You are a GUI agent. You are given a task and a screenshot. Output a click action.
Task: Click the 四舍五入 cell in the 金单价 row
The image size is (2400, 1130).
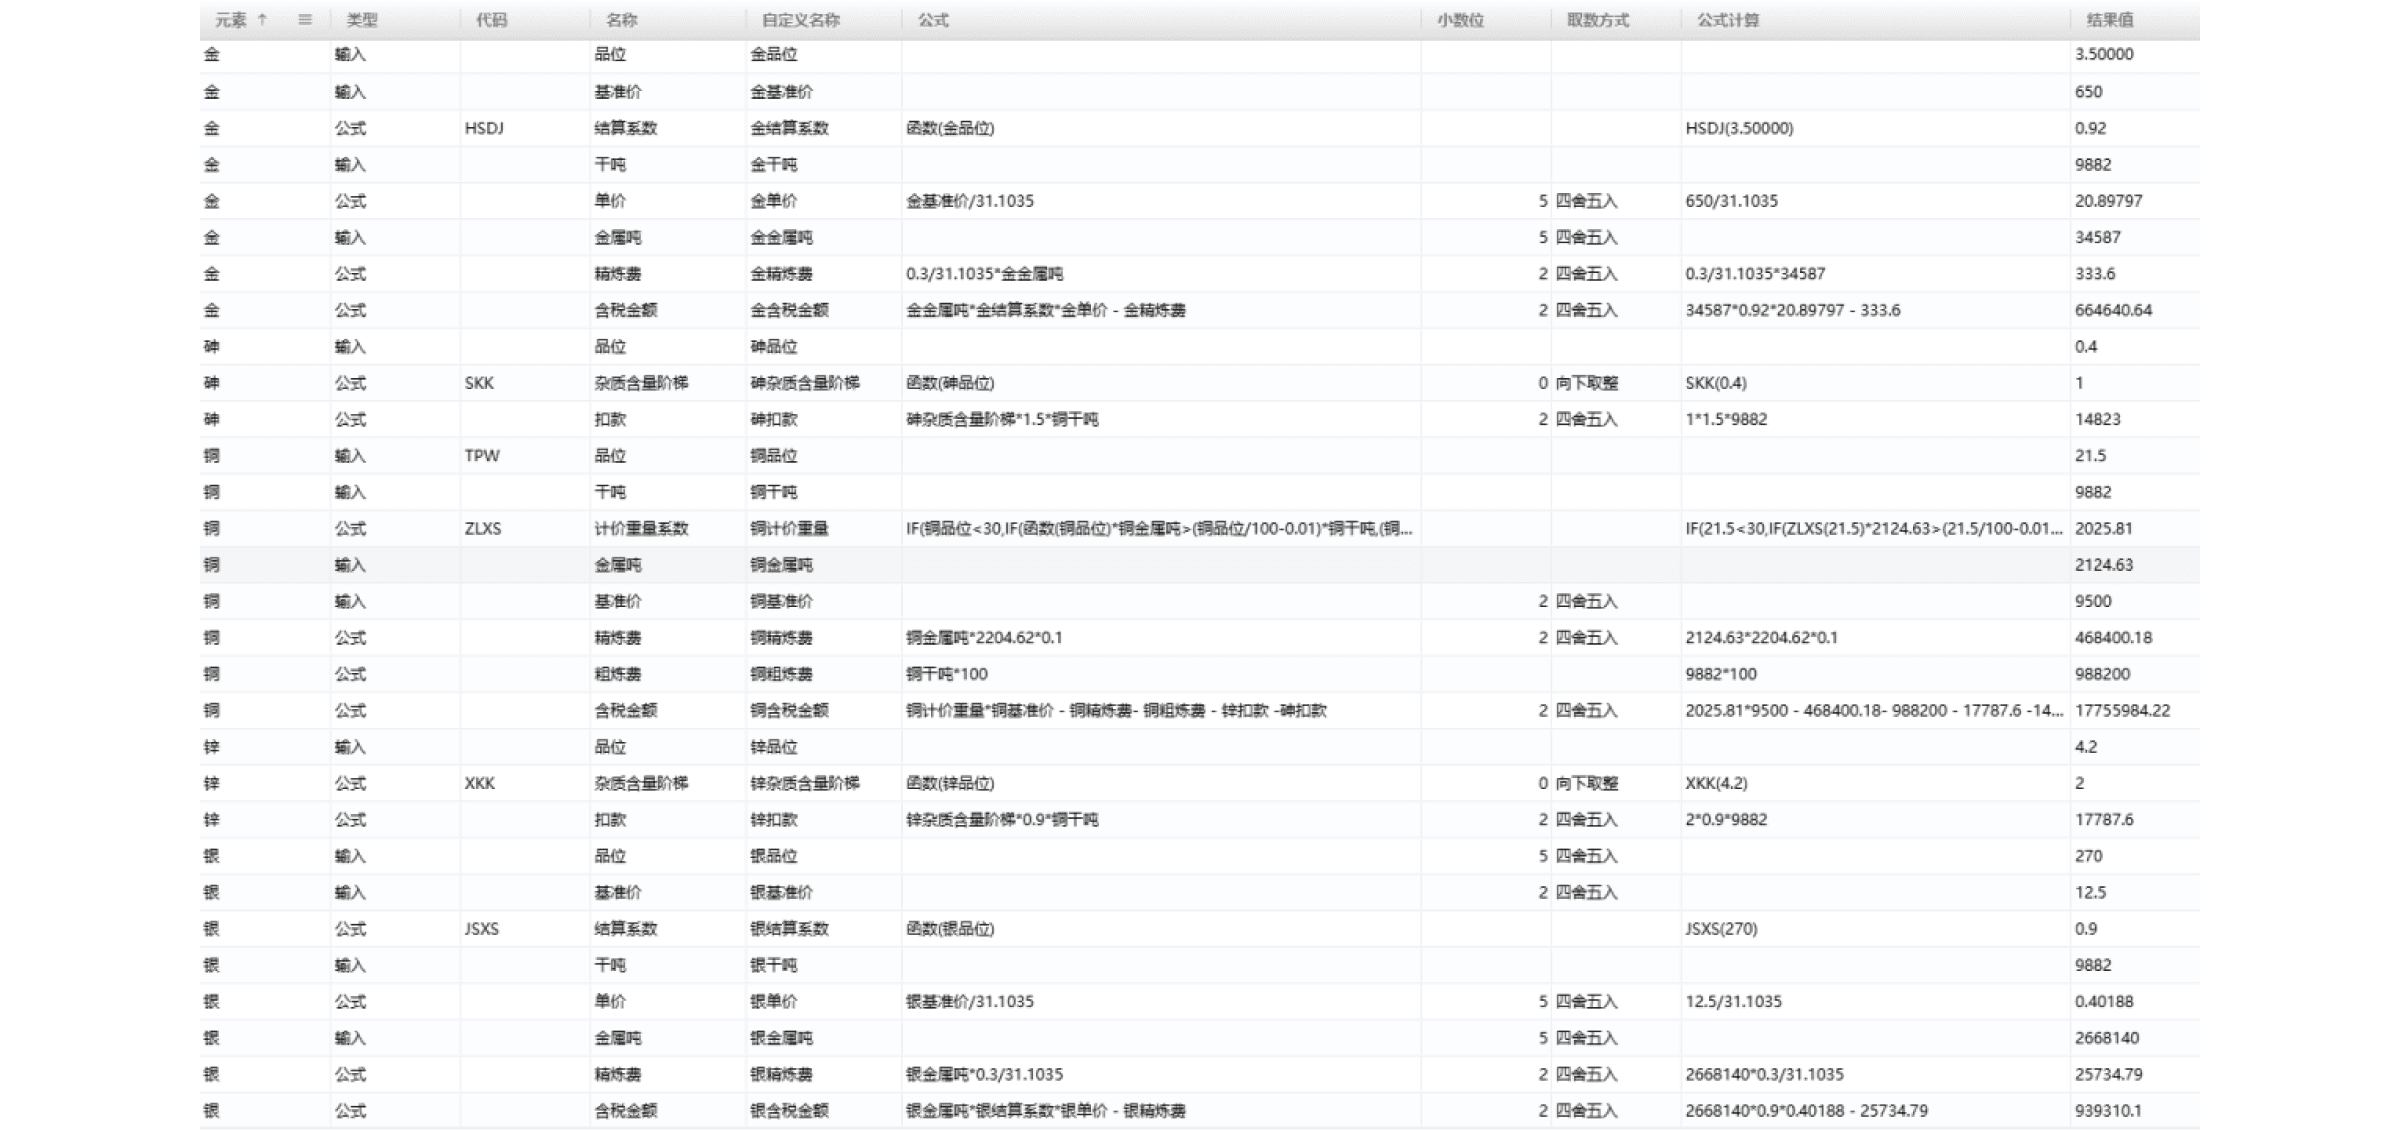point(1586,201)
